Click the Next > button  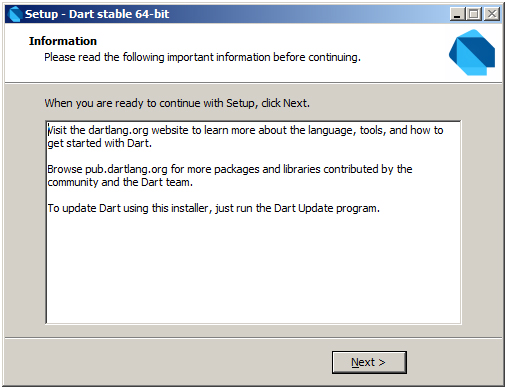(x=369, y=362)
